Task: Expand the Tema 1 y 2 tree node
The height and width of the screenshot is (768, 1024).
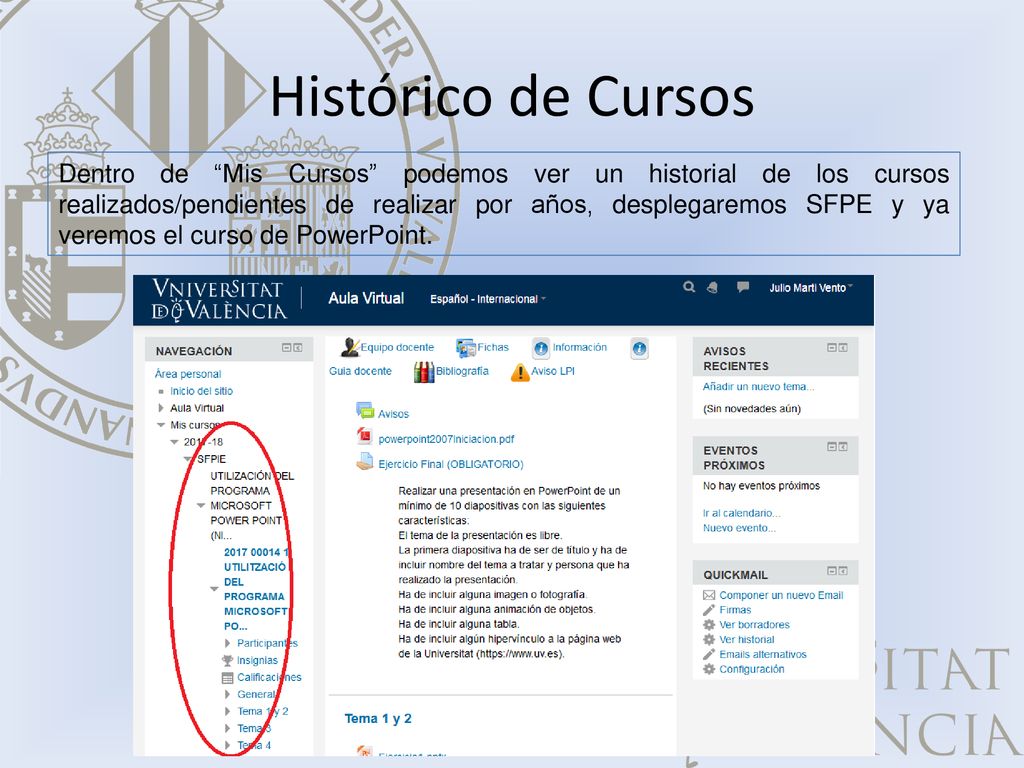Action: [227, 711]
